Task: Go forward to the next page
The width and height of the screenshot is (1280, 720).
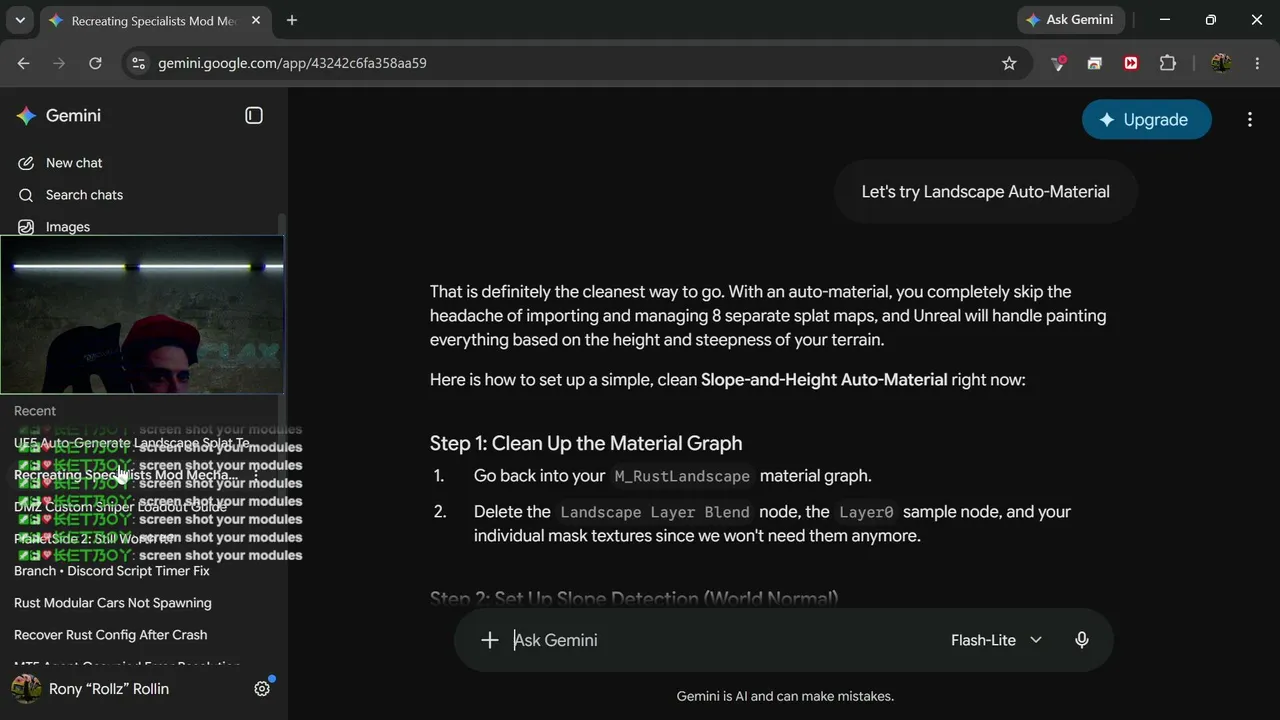Action: [59, 63]
